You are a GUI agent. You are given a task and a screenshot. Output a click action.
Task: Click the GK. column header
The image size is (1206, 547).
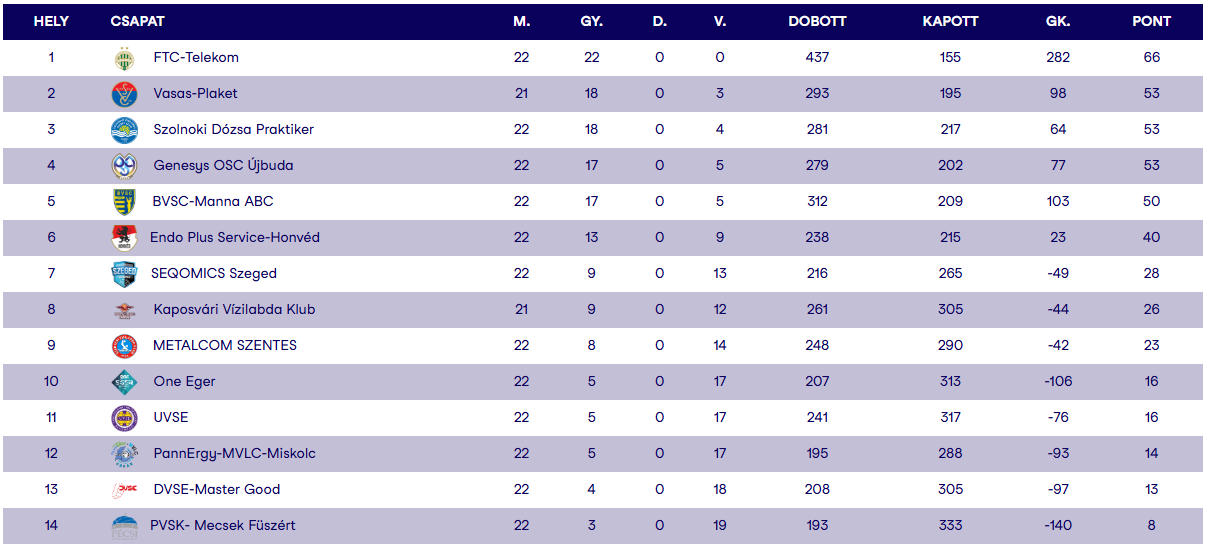tap(1057, 21)
